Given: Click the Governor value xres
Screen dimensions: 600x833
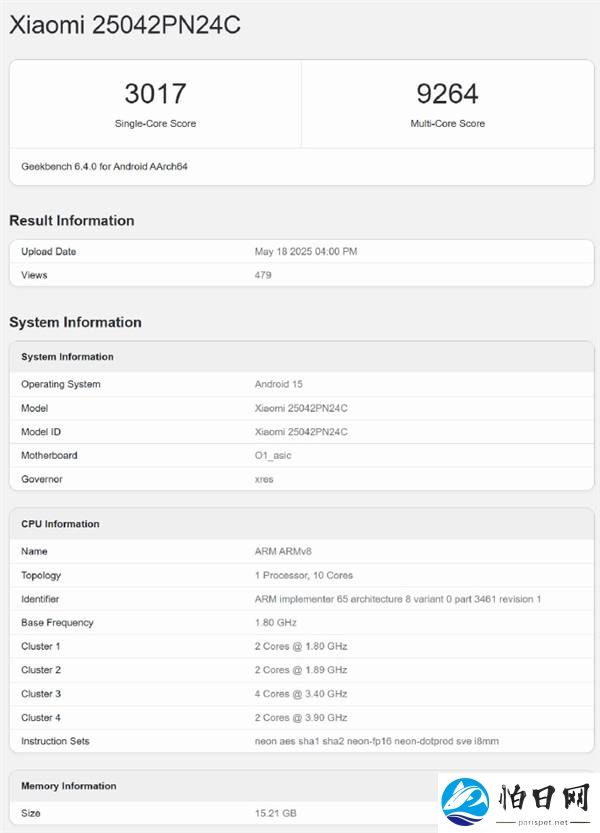Looking at the screenshot, I should click(x=264, y=479).
